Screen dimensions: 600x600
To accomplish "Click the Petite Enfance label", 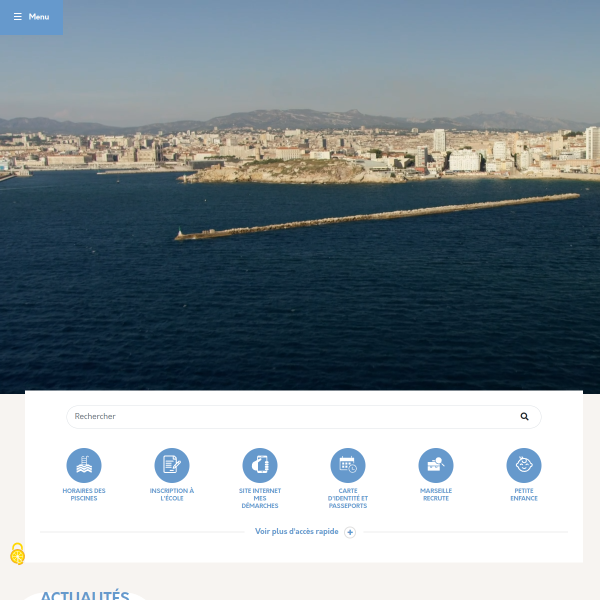I will pyautogui.click(x=524, y=494).
